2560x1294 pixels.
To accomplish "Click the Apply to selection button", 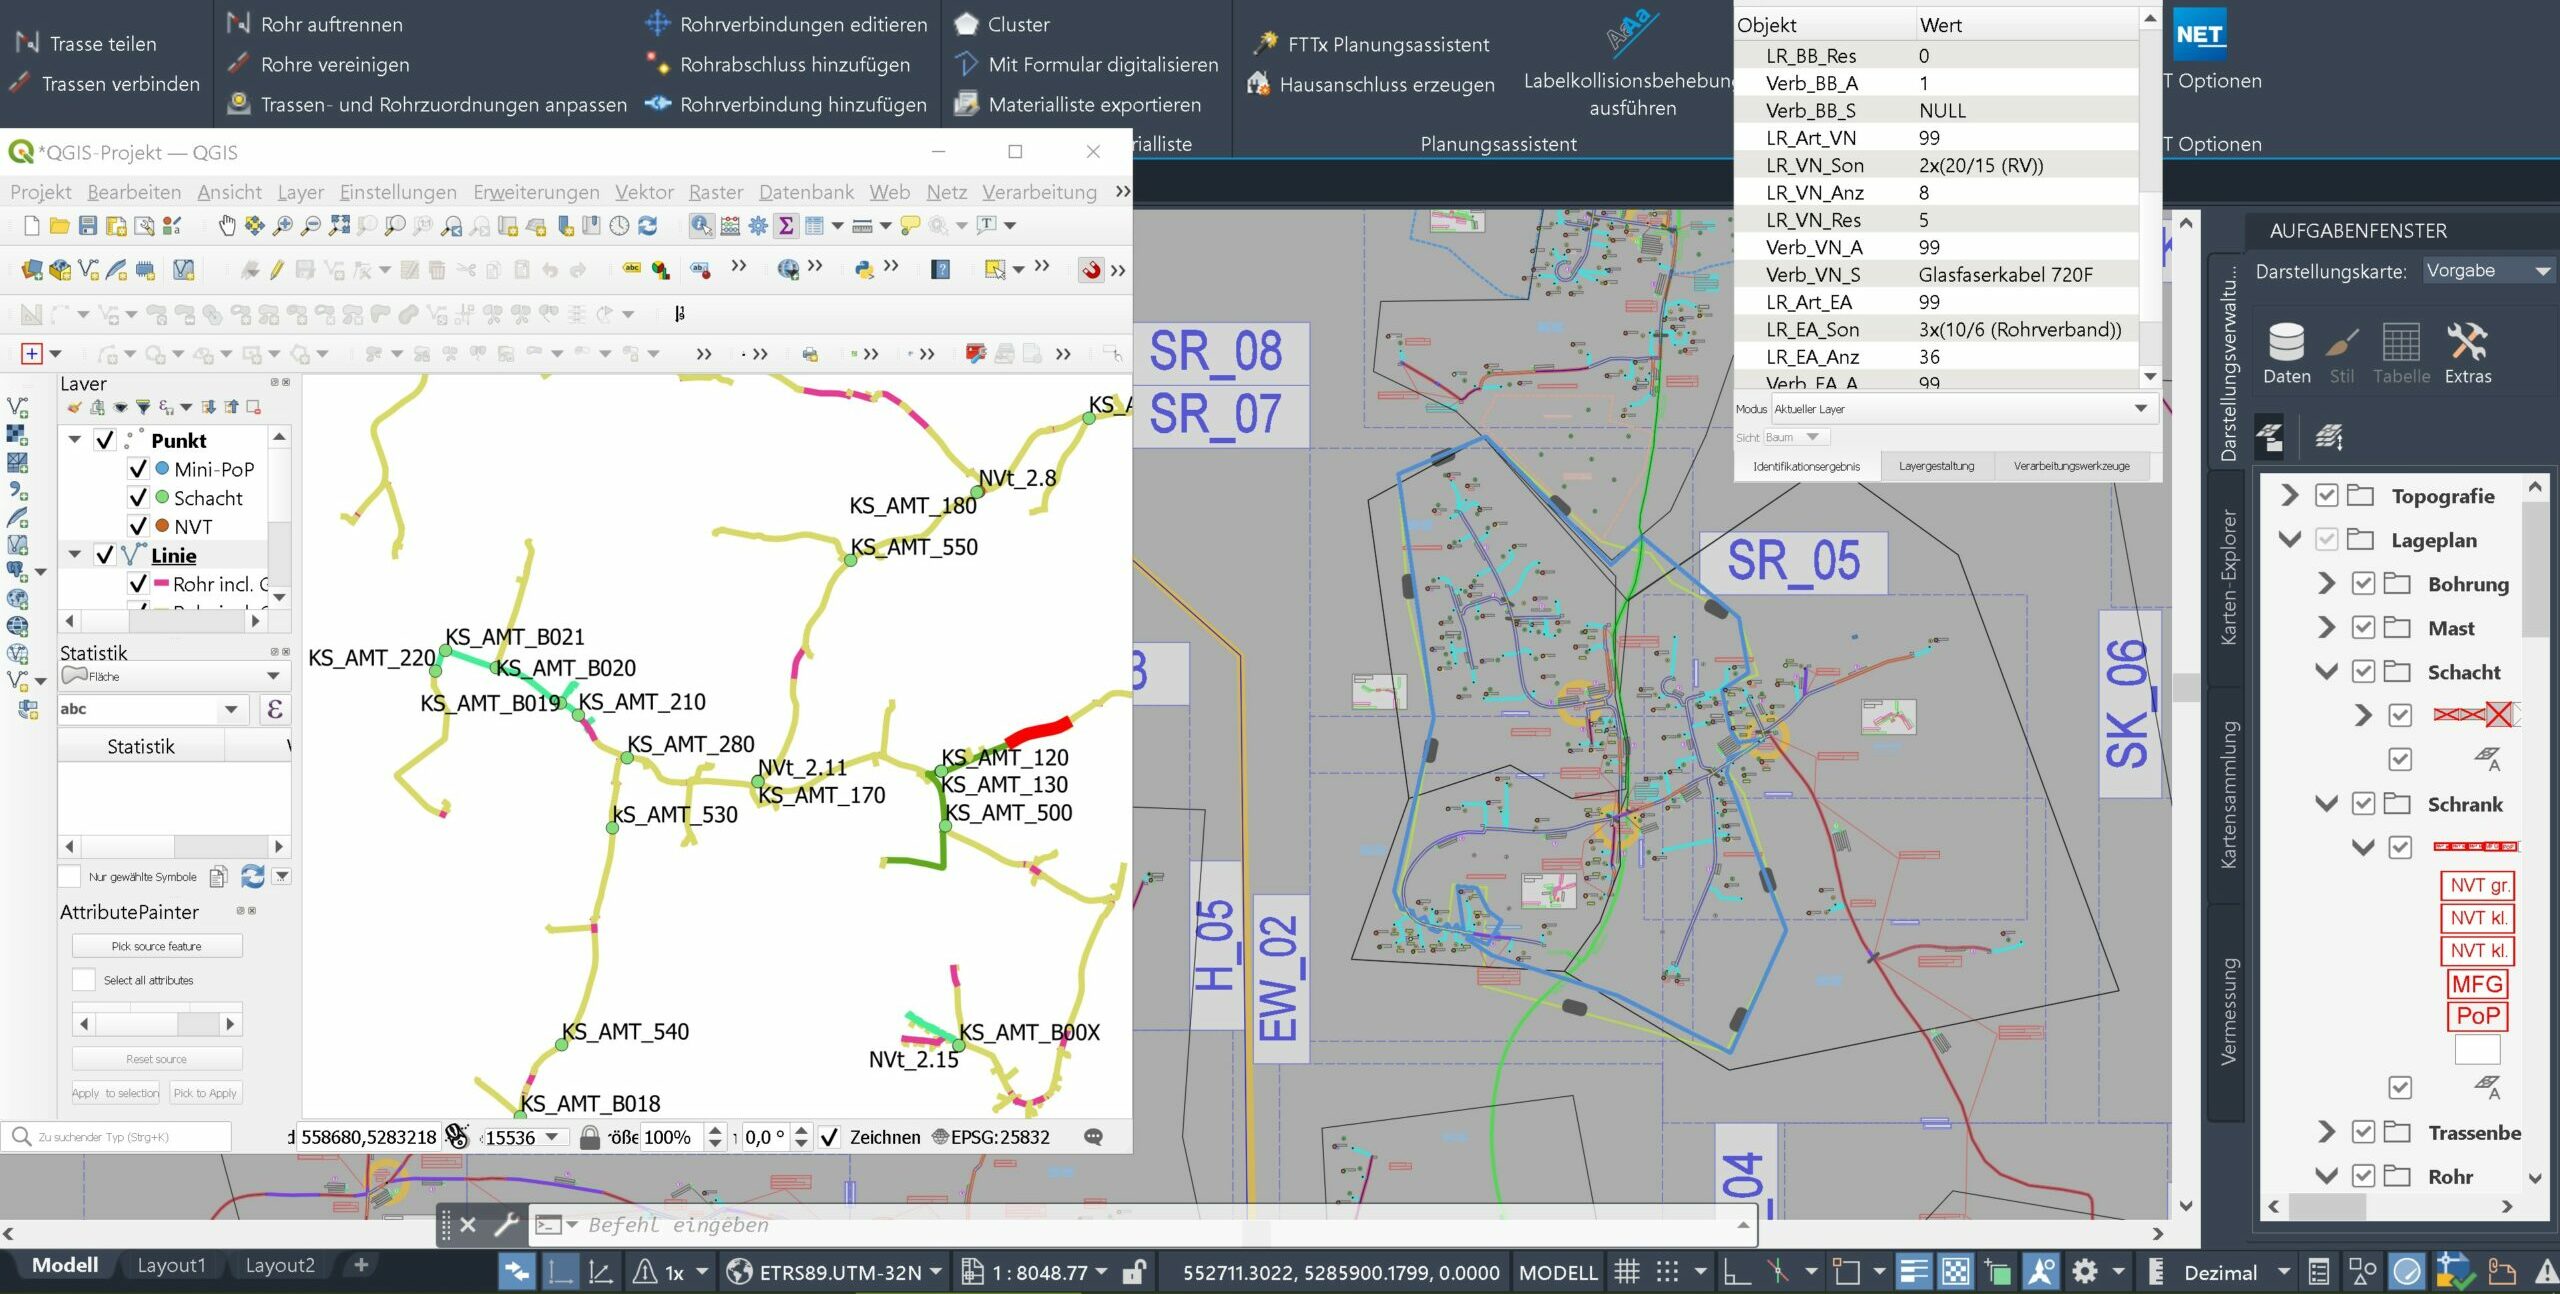I will pos(115,1093).
